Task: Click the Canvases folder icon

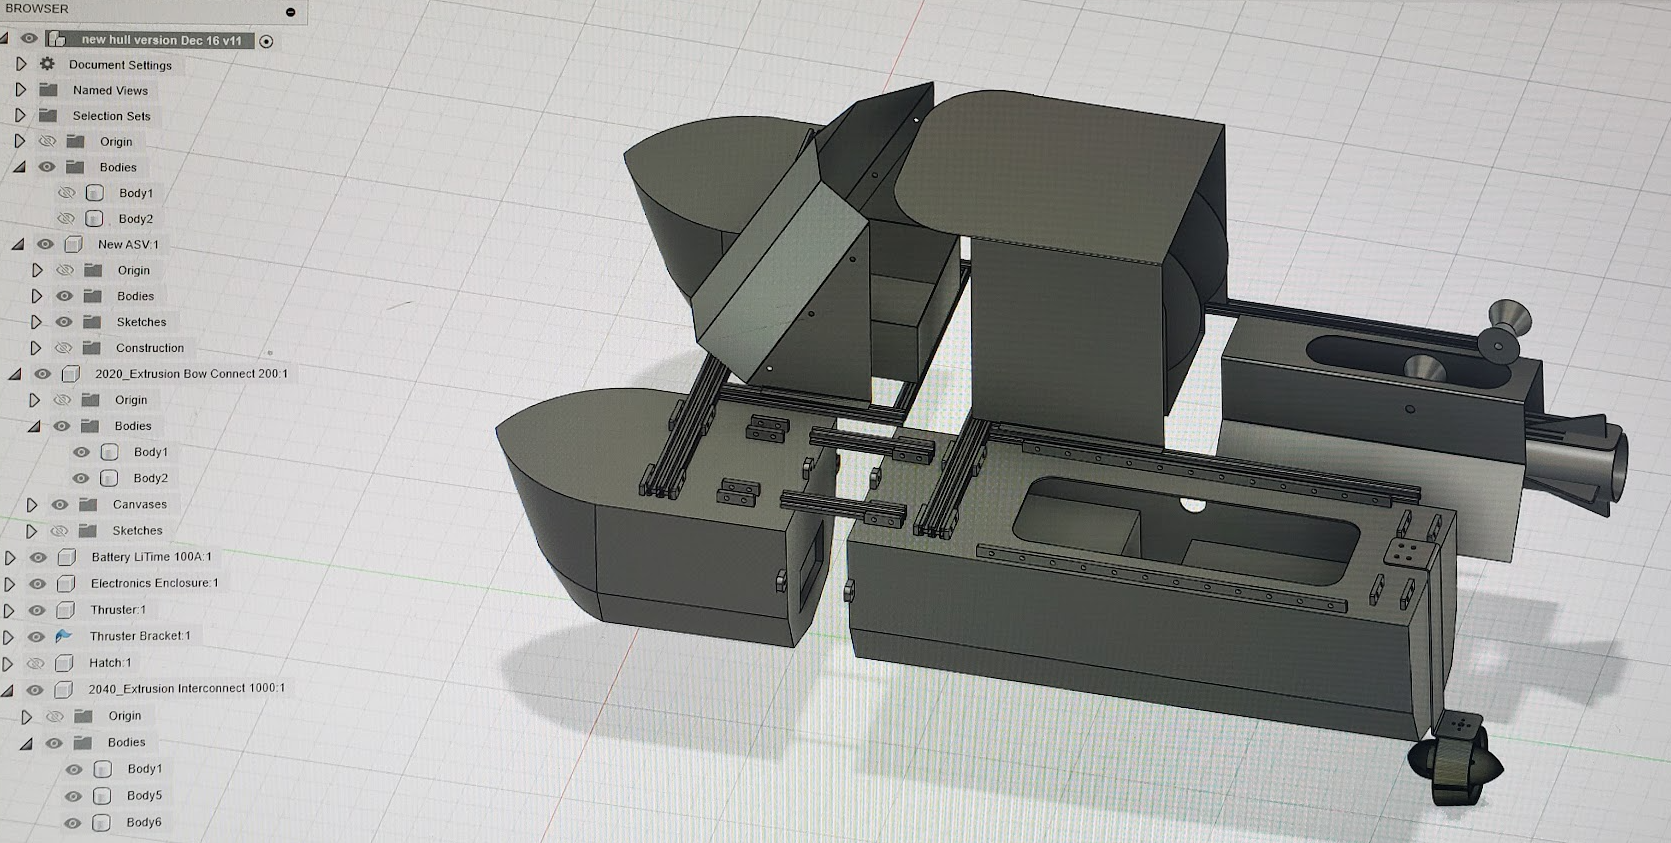Action: 88,505
